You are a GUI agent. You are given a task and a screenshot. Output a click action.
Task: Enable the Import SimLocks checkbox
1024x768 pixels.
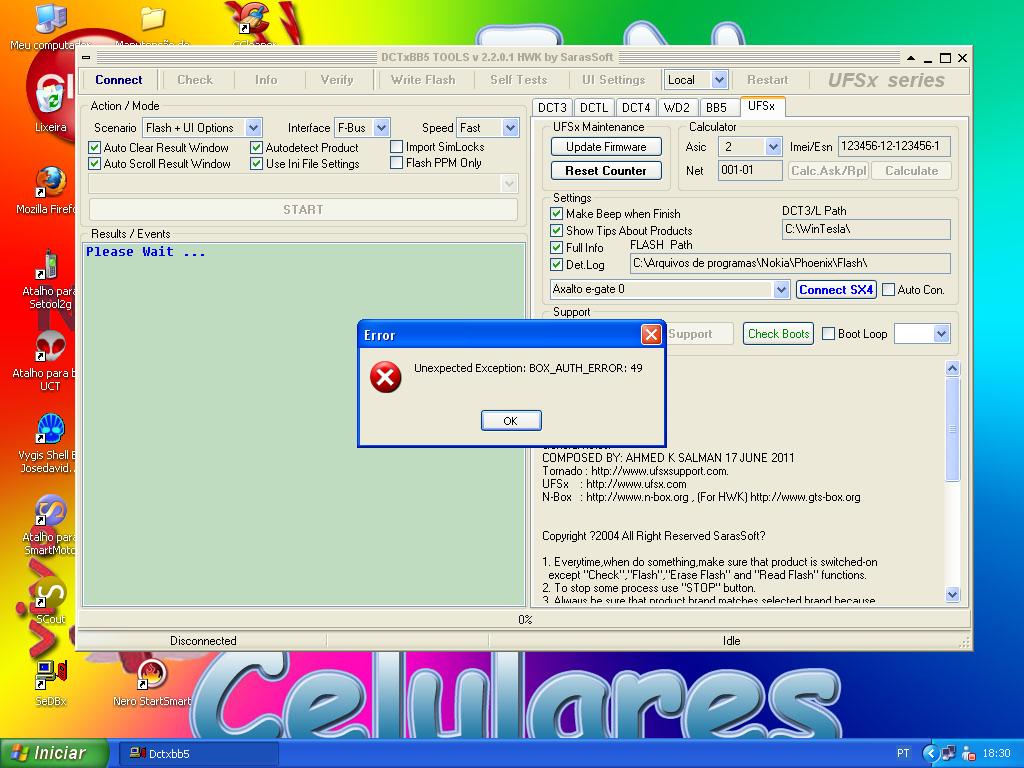tap(396, 147)
